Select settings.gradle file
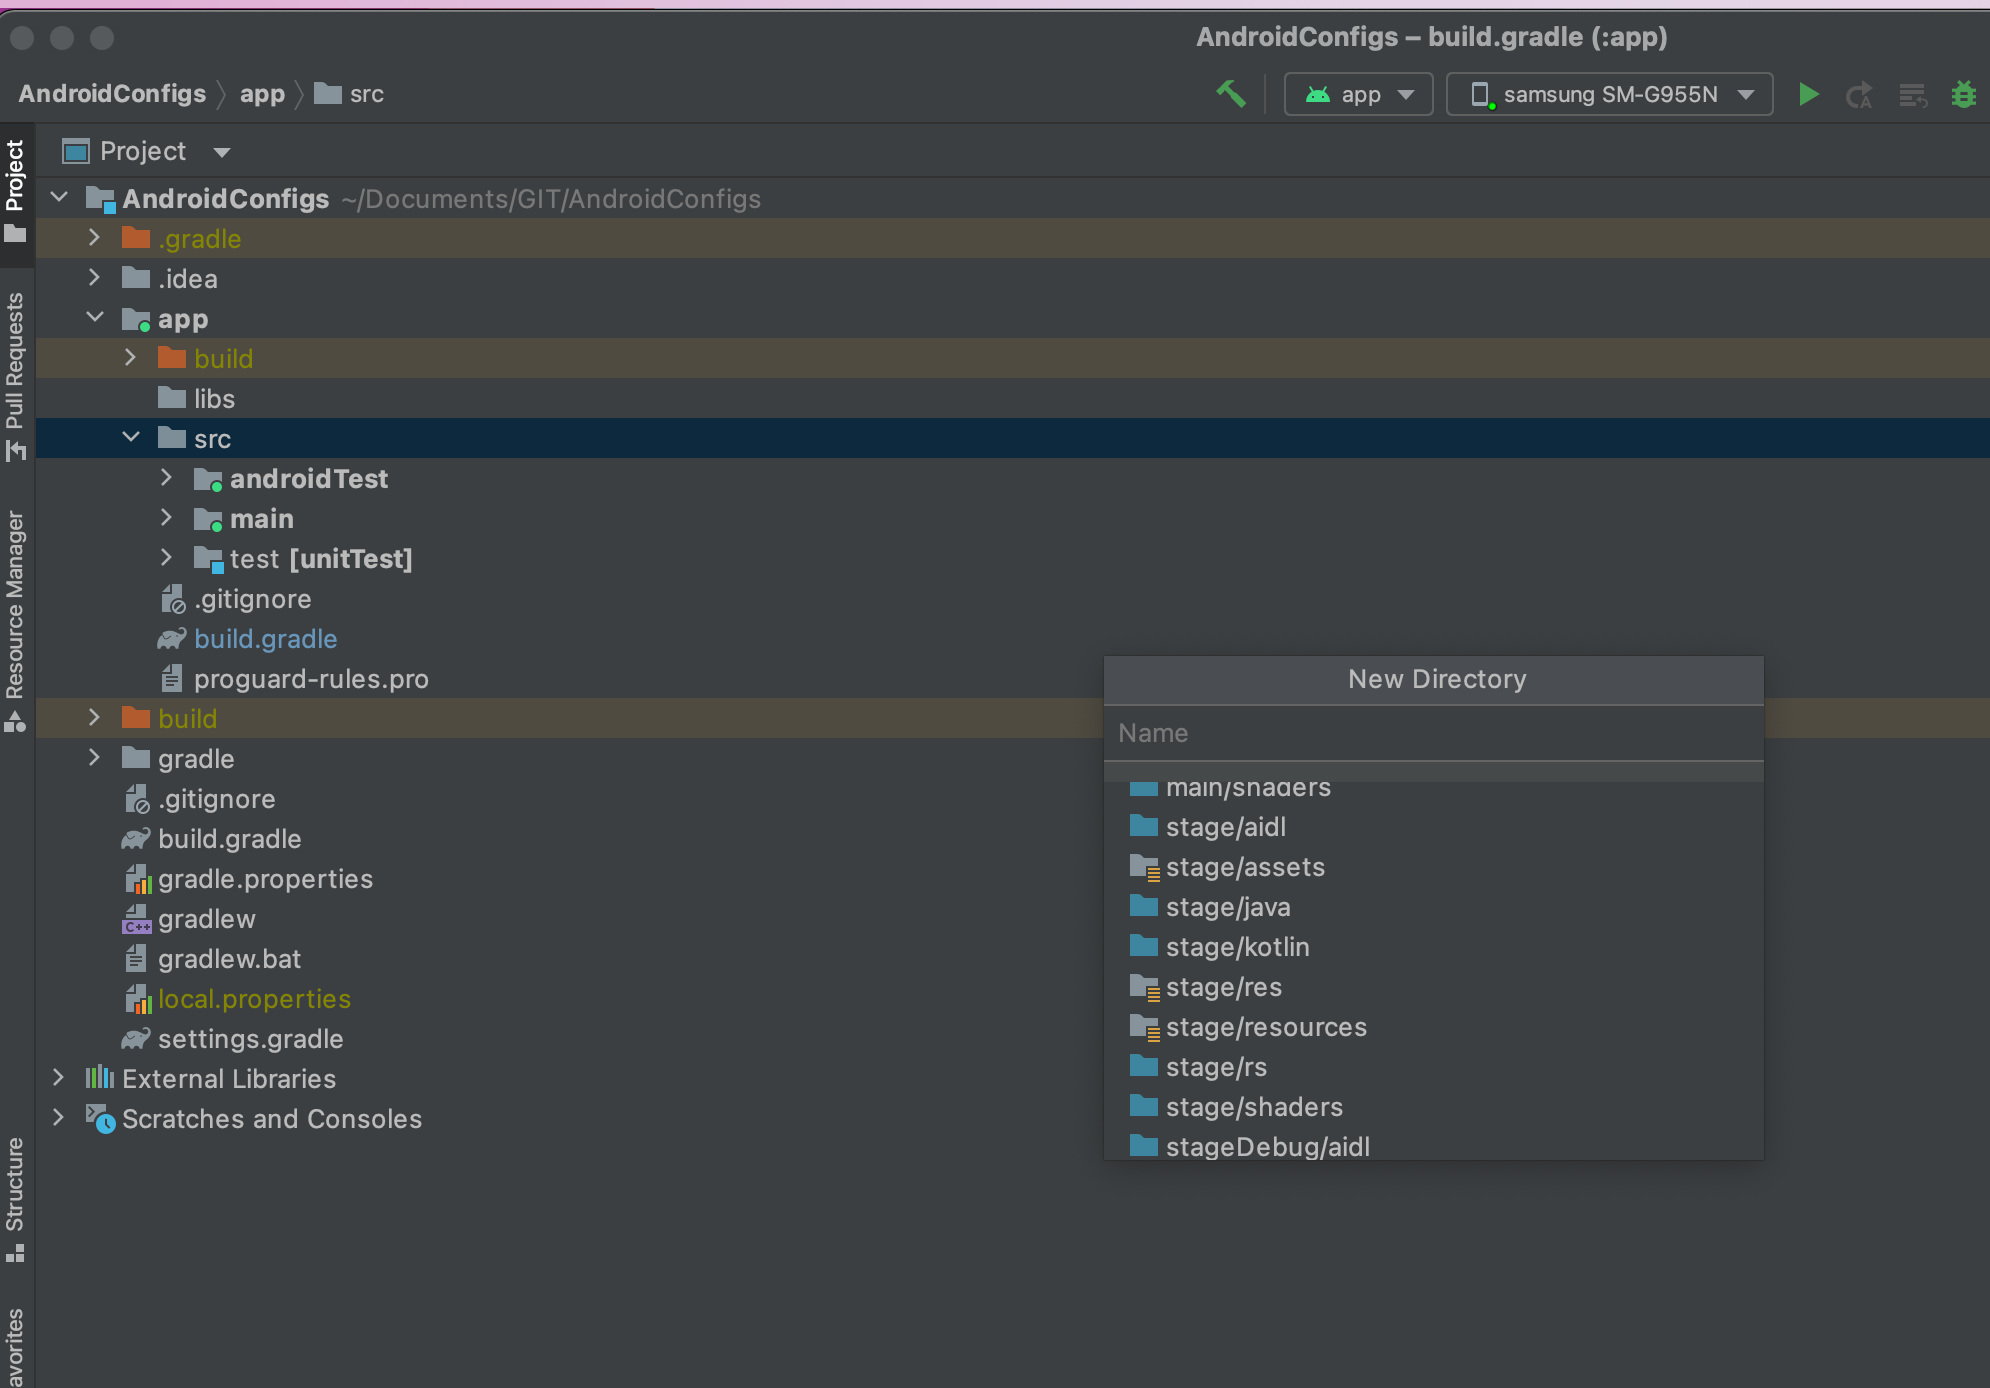Image resolution: width=1990 pixels, height=1388 pixels. [x=250, y=1038]
